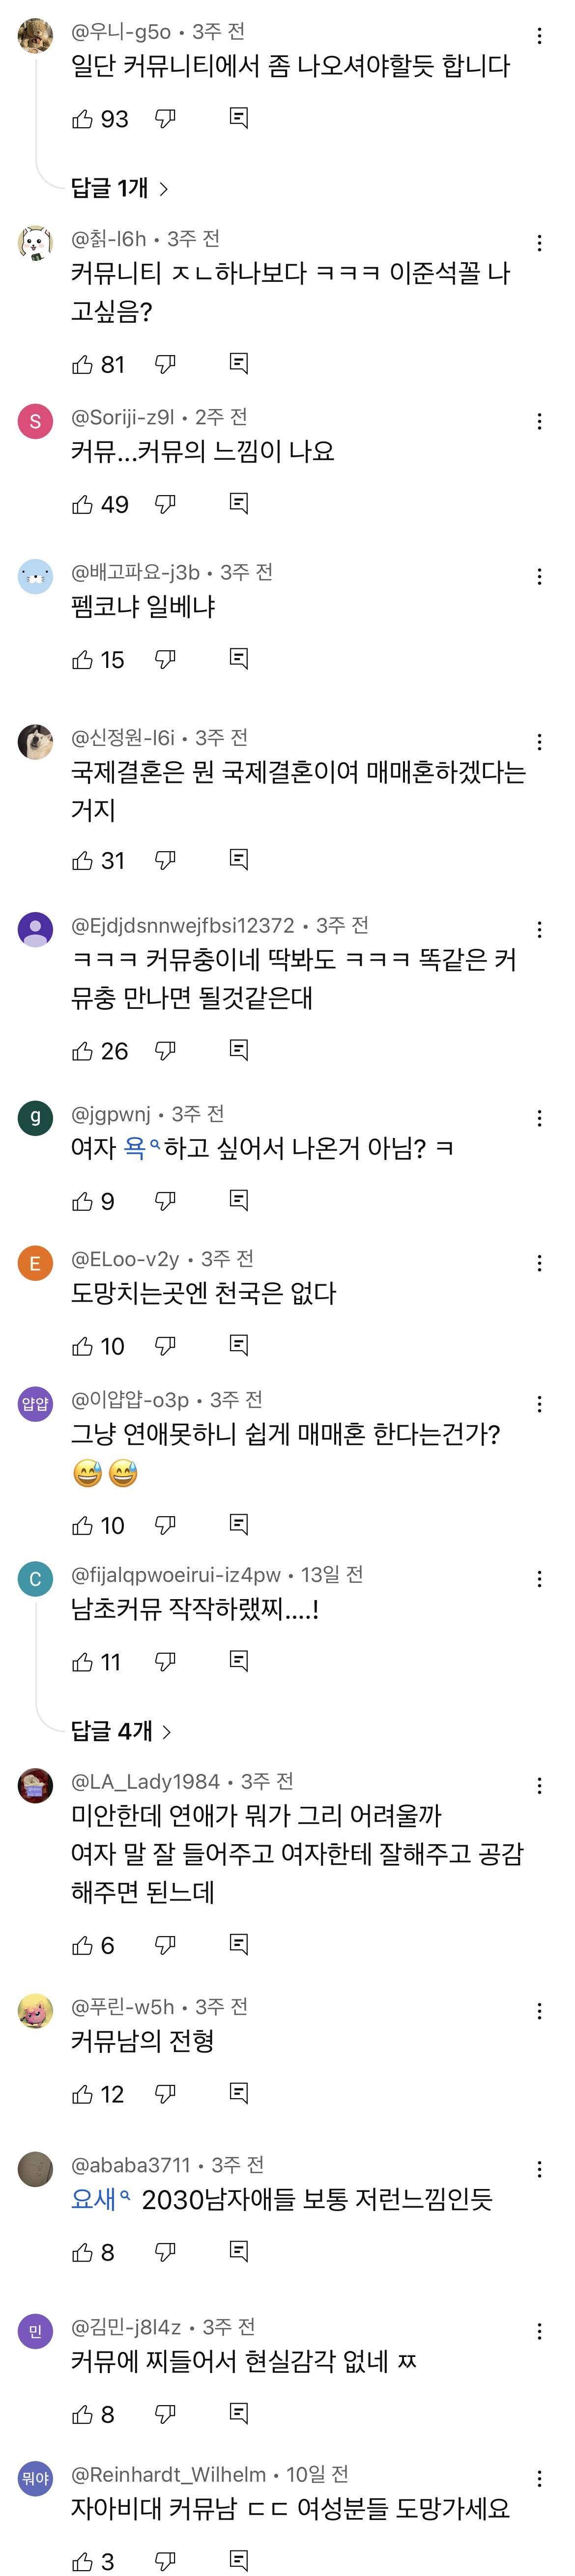The image size is (575, 2576).
Task: Like the comment by @우니-g5o
Action: click(83, 119)
